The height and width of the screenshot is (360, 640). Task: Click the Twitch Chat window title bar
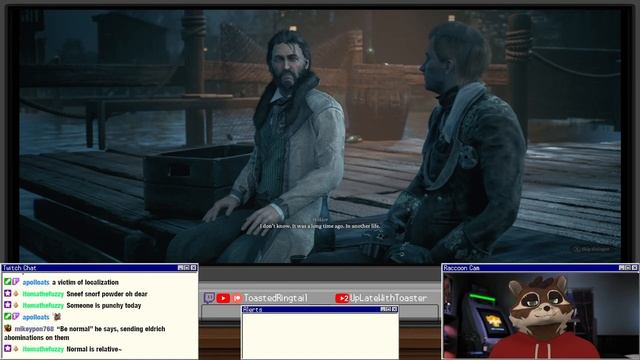pos(99,268)
